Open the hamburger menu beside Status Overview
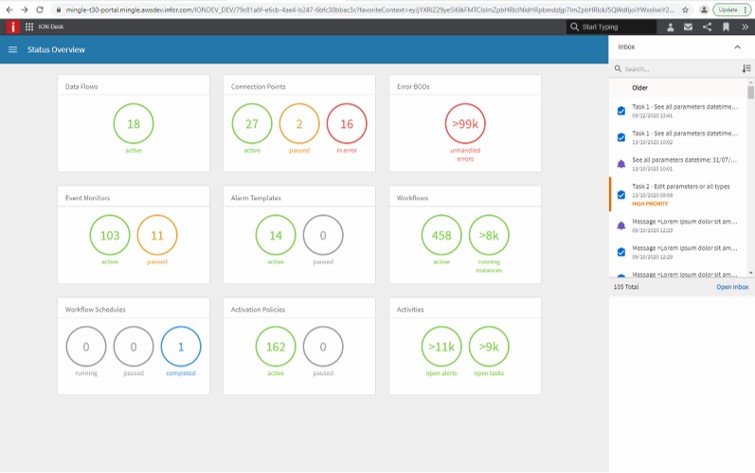The width and height of the screenshot is (755, 473). tap(13, 49)
